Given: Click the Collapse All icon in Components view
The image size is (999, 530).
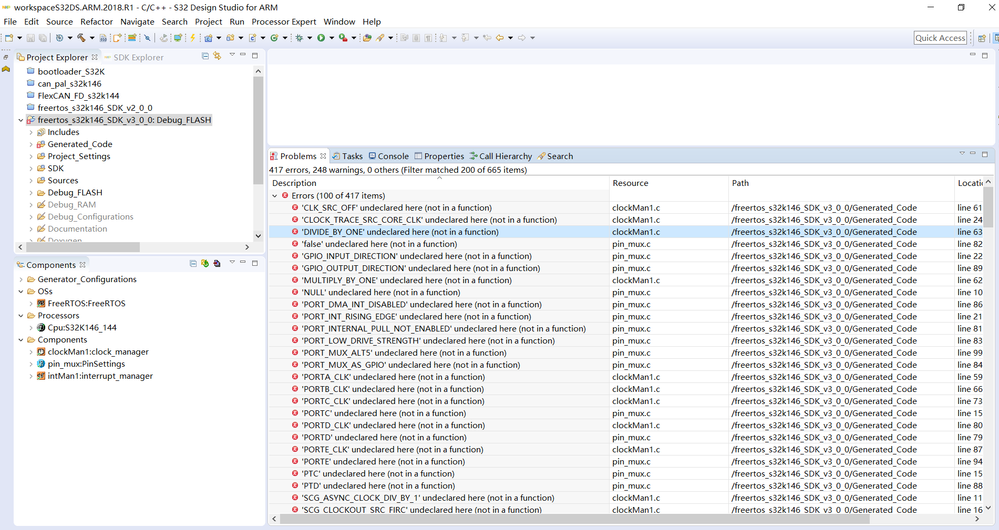Looking at the screenshot, I should click(x=193, y=263).
